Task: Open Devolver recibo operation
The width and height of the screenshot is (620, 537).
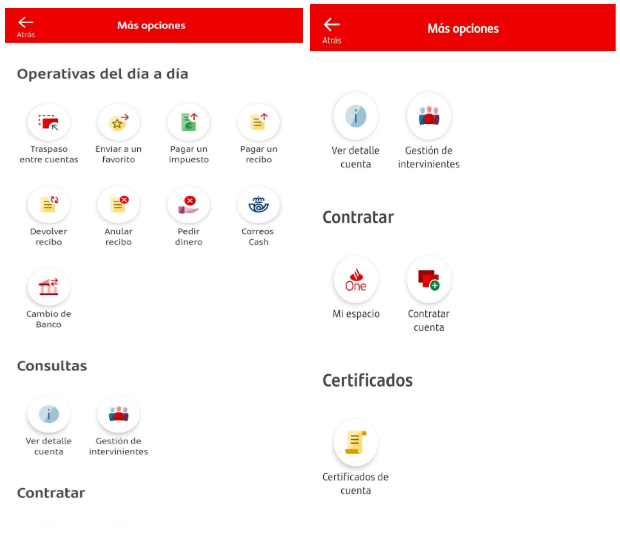Action: click(x=48, y=206)
